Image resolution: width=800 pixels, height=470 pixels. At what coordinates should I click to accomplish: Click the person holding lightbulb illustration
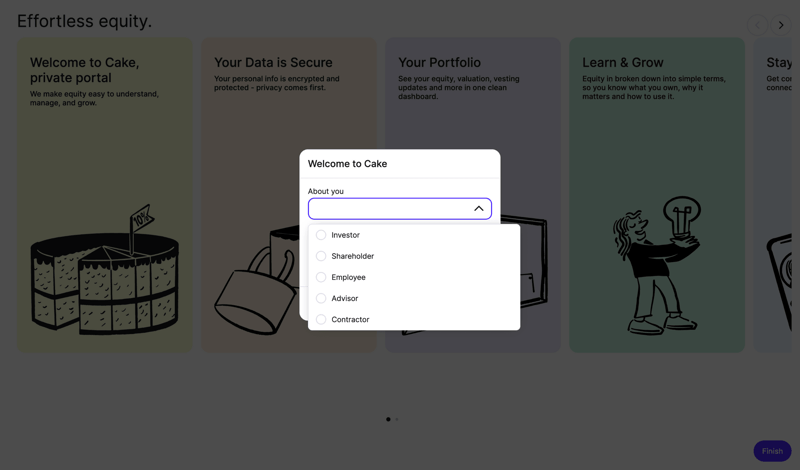point(656,265)
